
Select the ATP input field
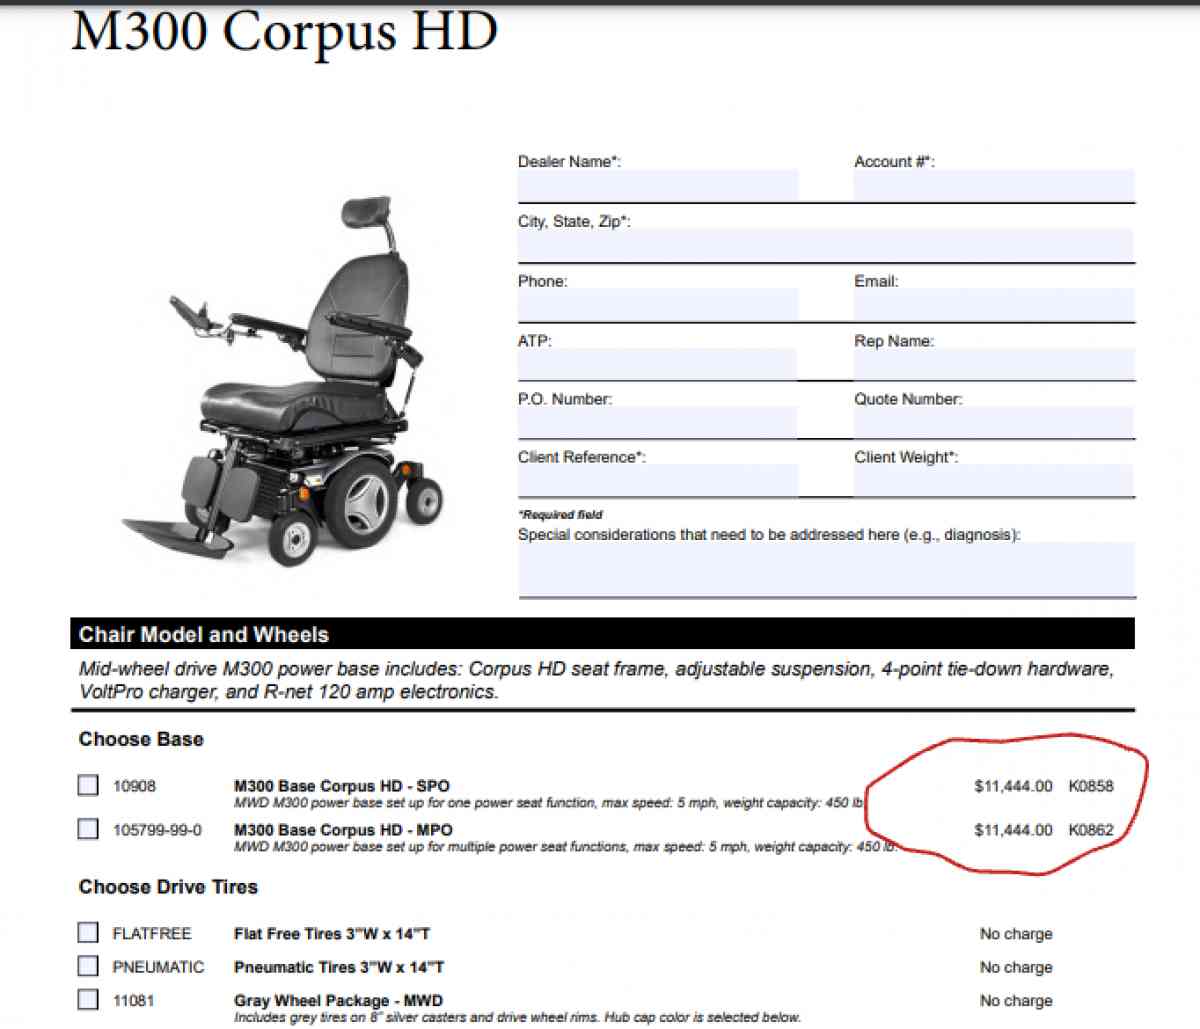click(x=655, y=363)
